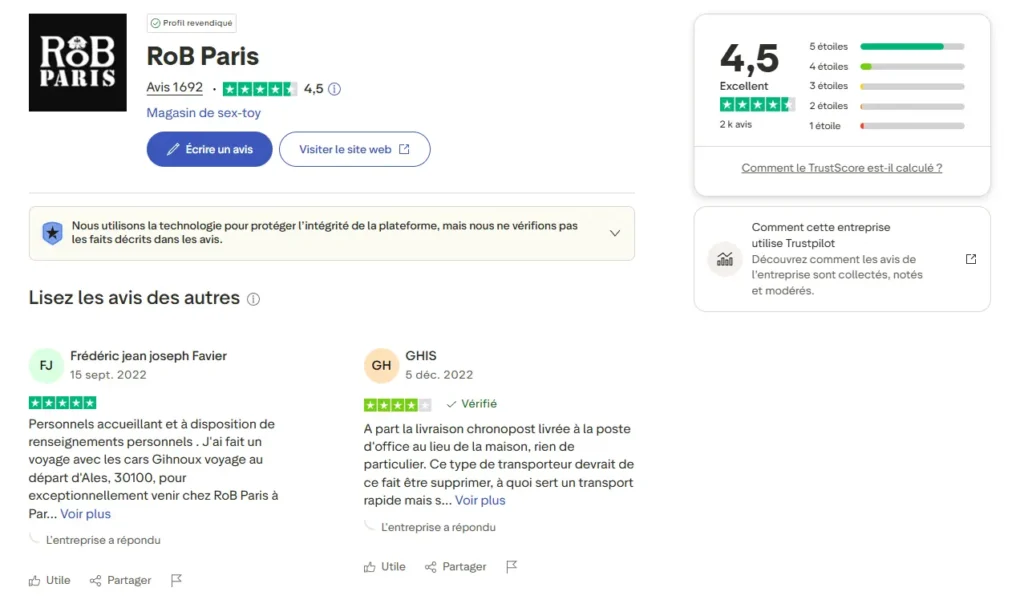Open the 'Avis 1692' link

(x=174, y=88)
